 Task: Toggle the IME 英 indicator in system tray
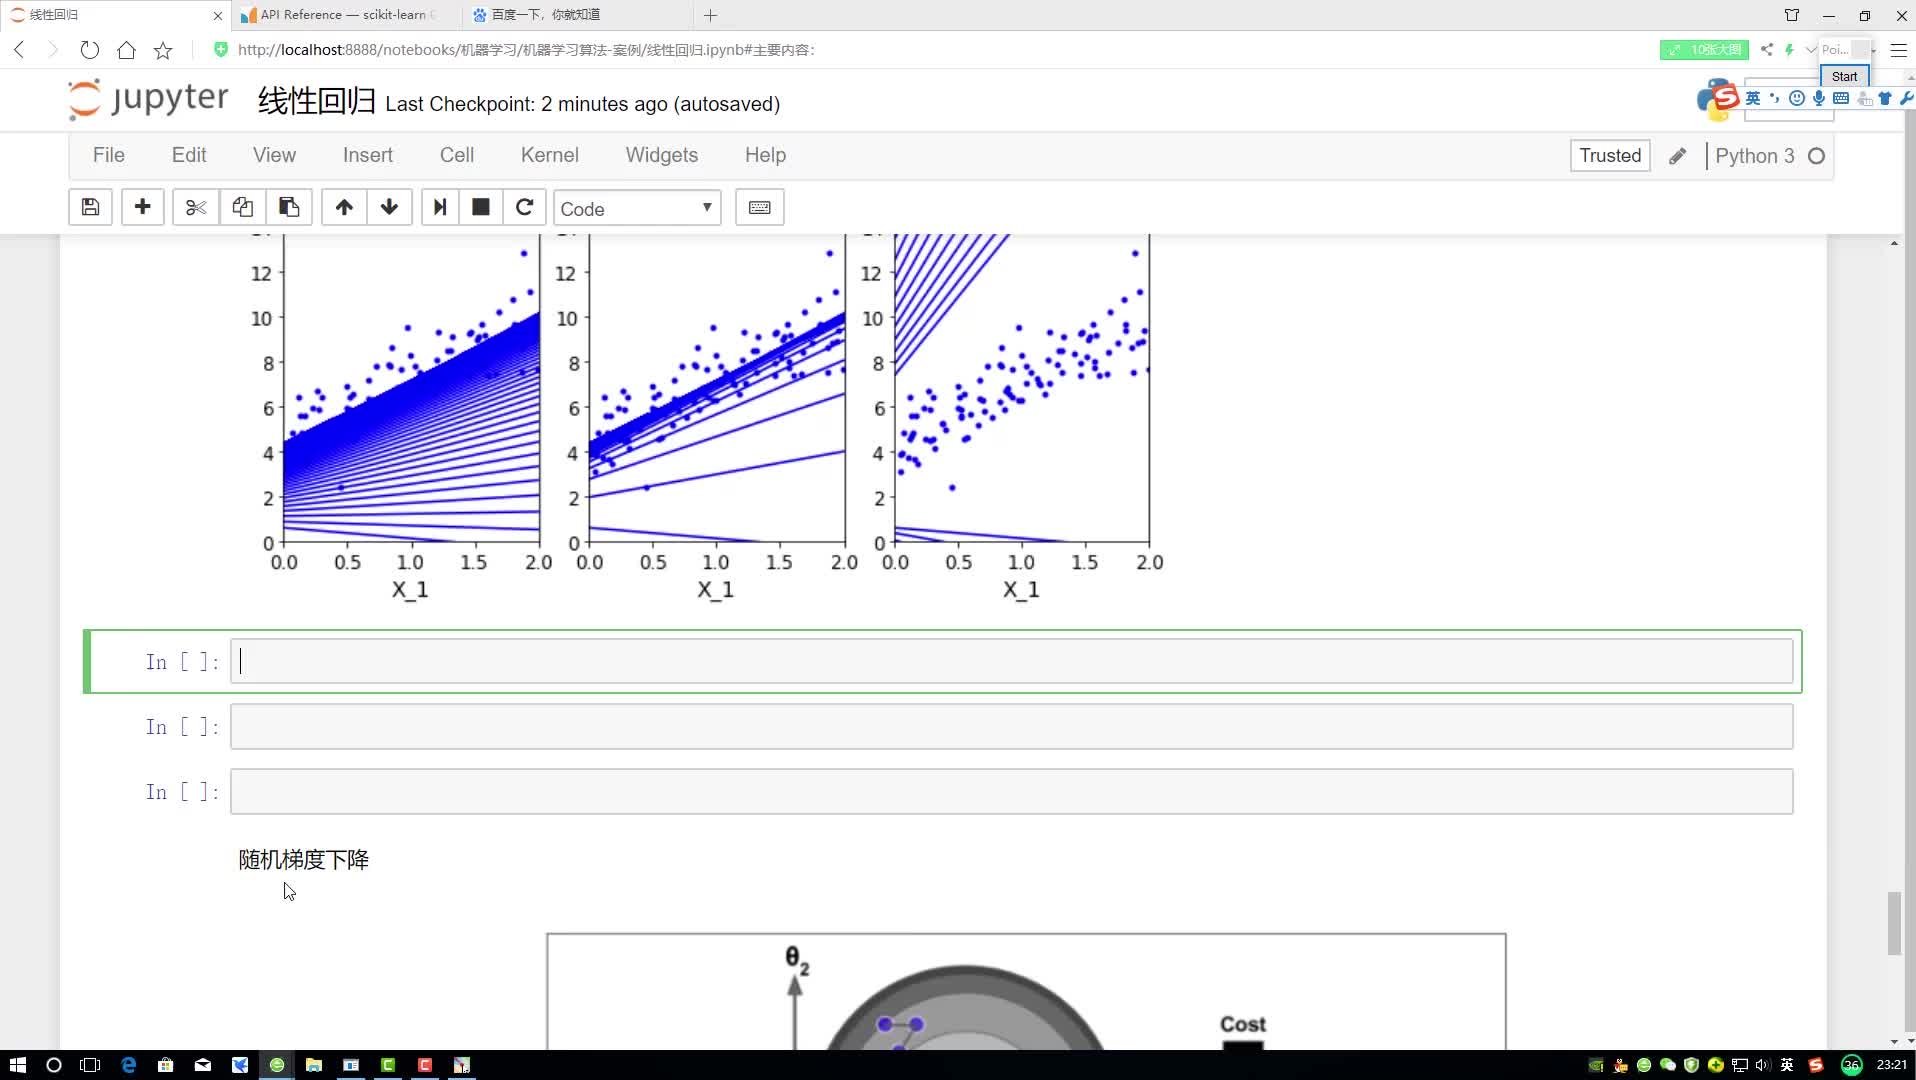pos(1786,1065)
